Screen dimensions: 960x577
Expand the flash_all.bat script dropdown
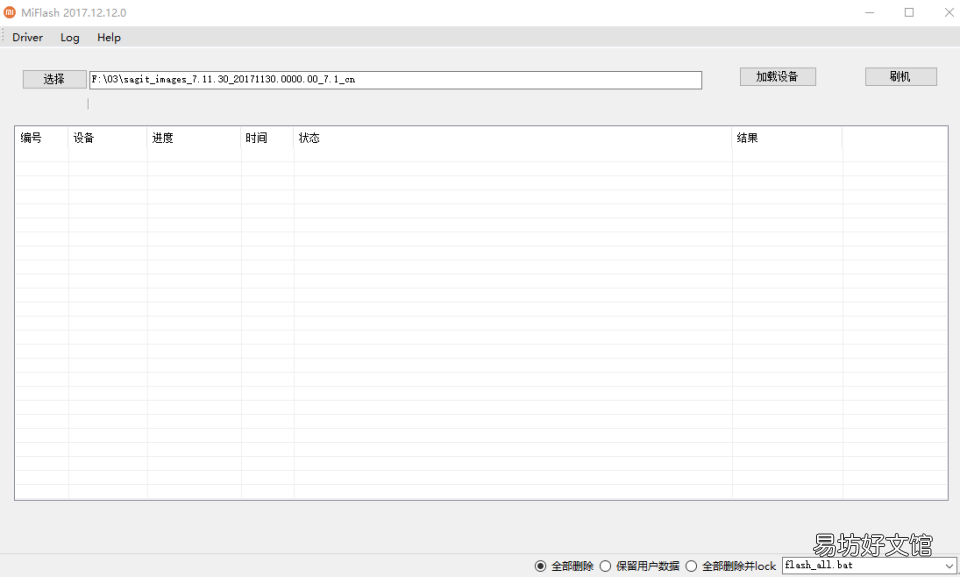pyautogui.click(x=949, y=566)
